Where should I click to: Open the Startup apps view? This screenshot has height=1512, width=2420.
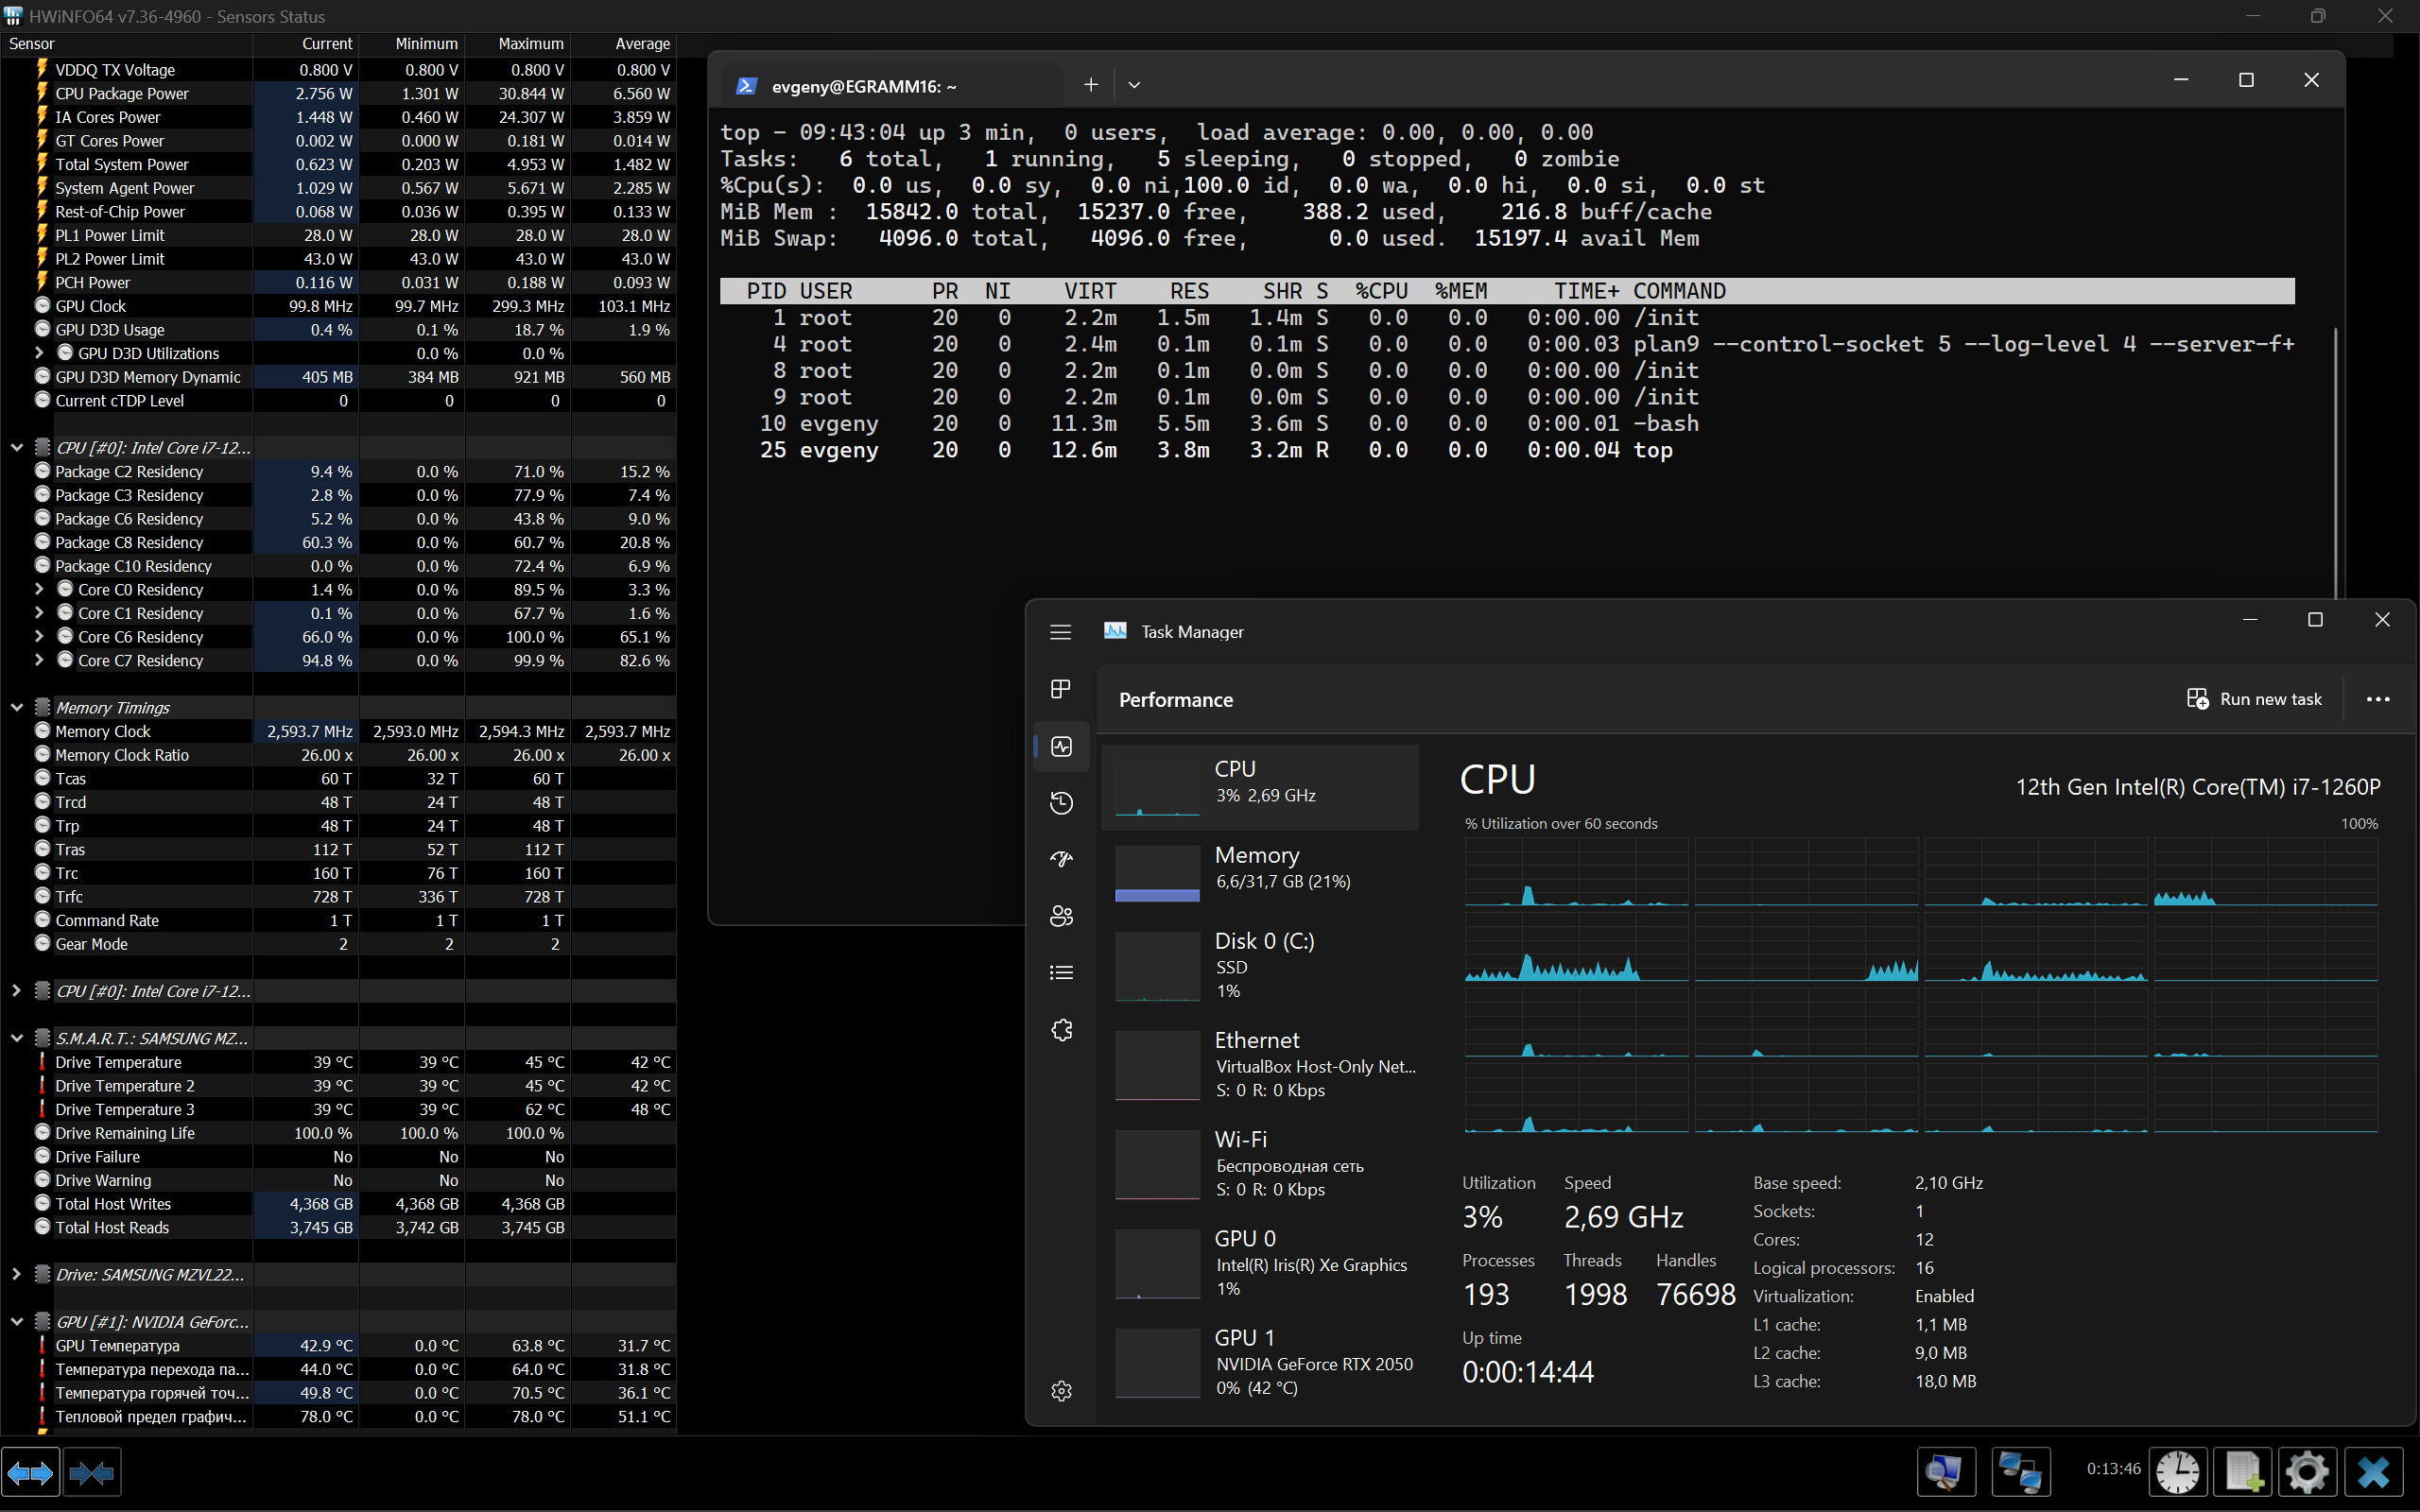1060,858
